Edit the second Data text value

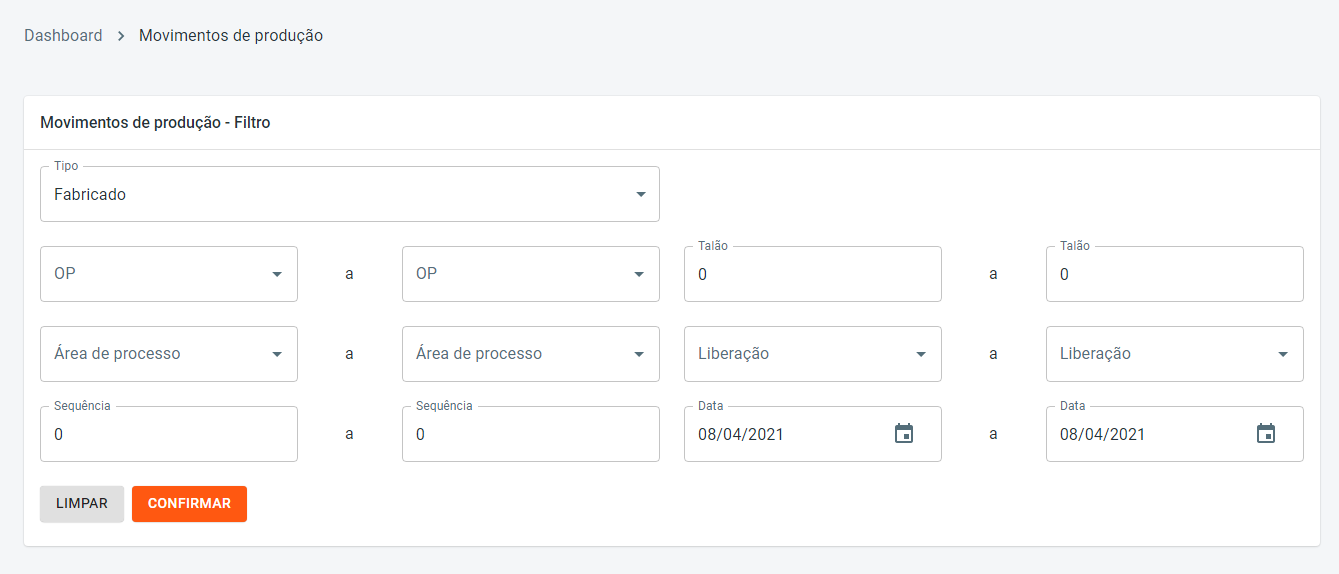click(x=1140, y=434)
